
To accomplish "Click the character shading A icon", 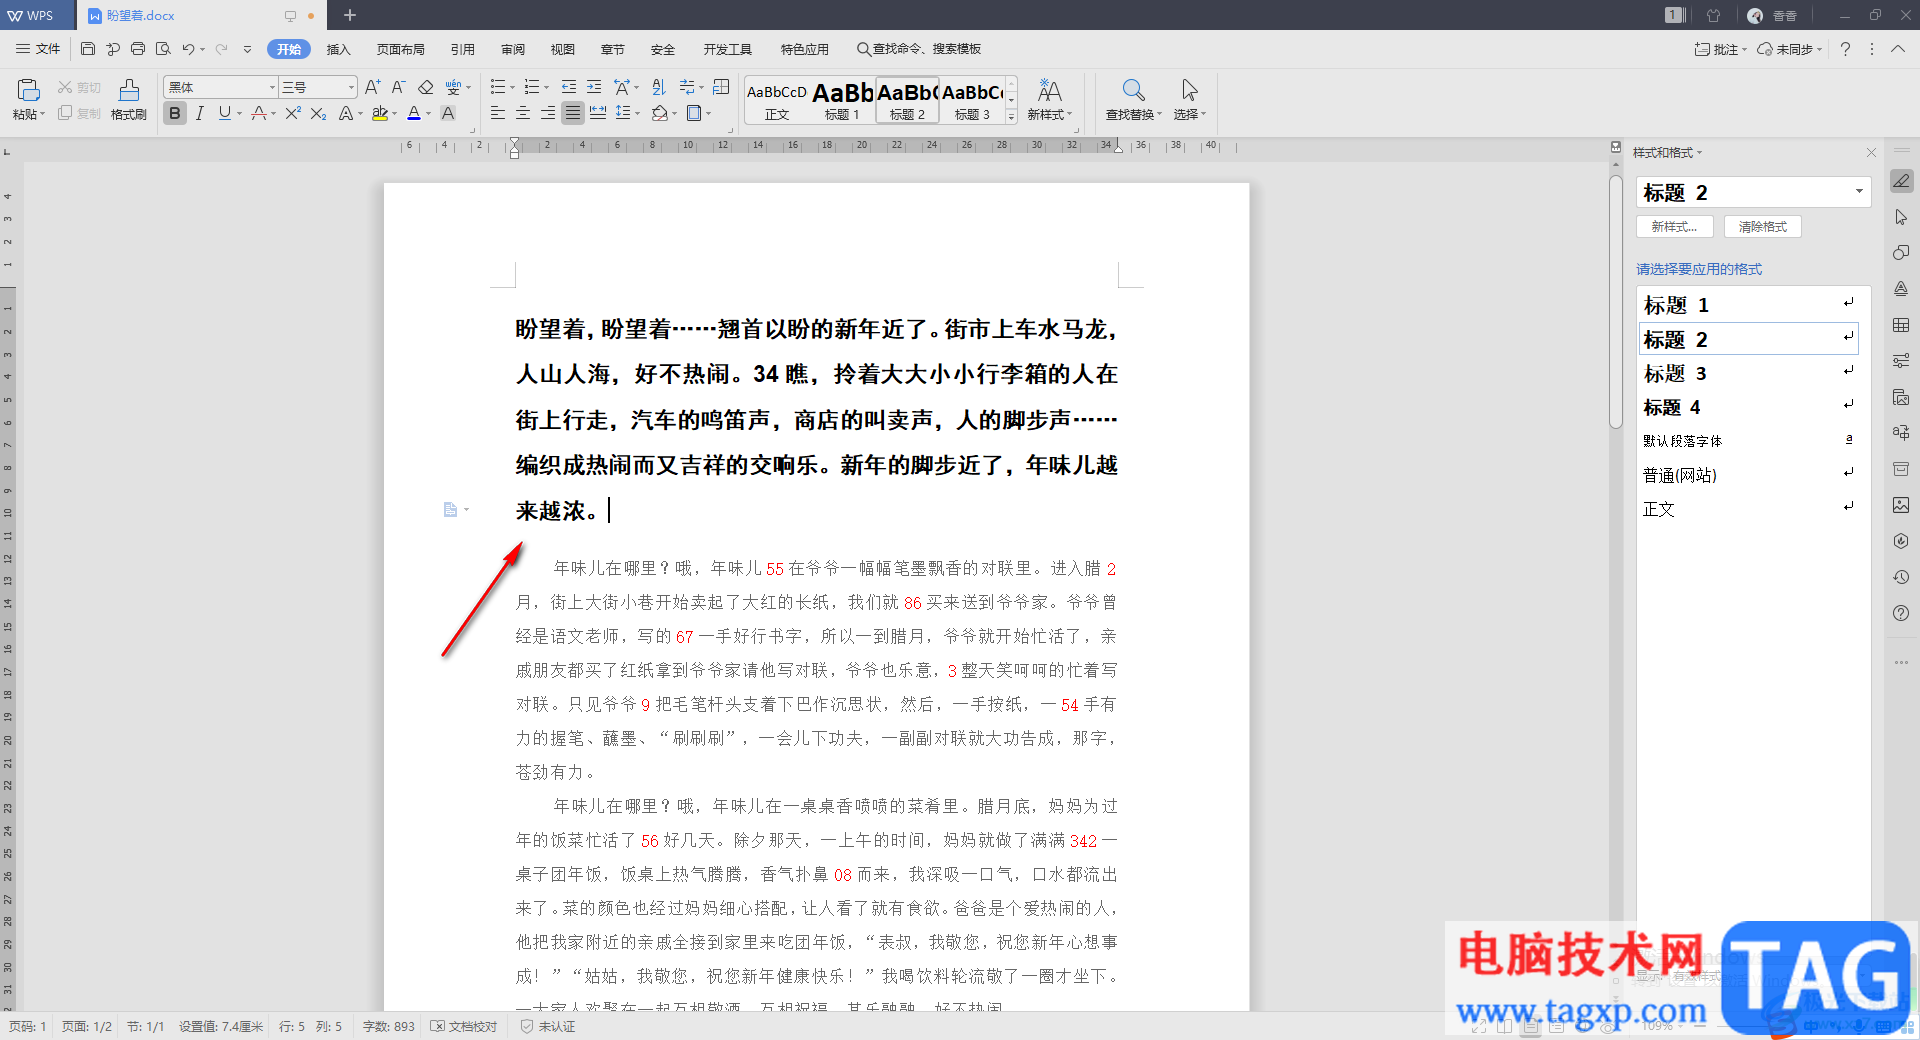I will coord(448,114).
